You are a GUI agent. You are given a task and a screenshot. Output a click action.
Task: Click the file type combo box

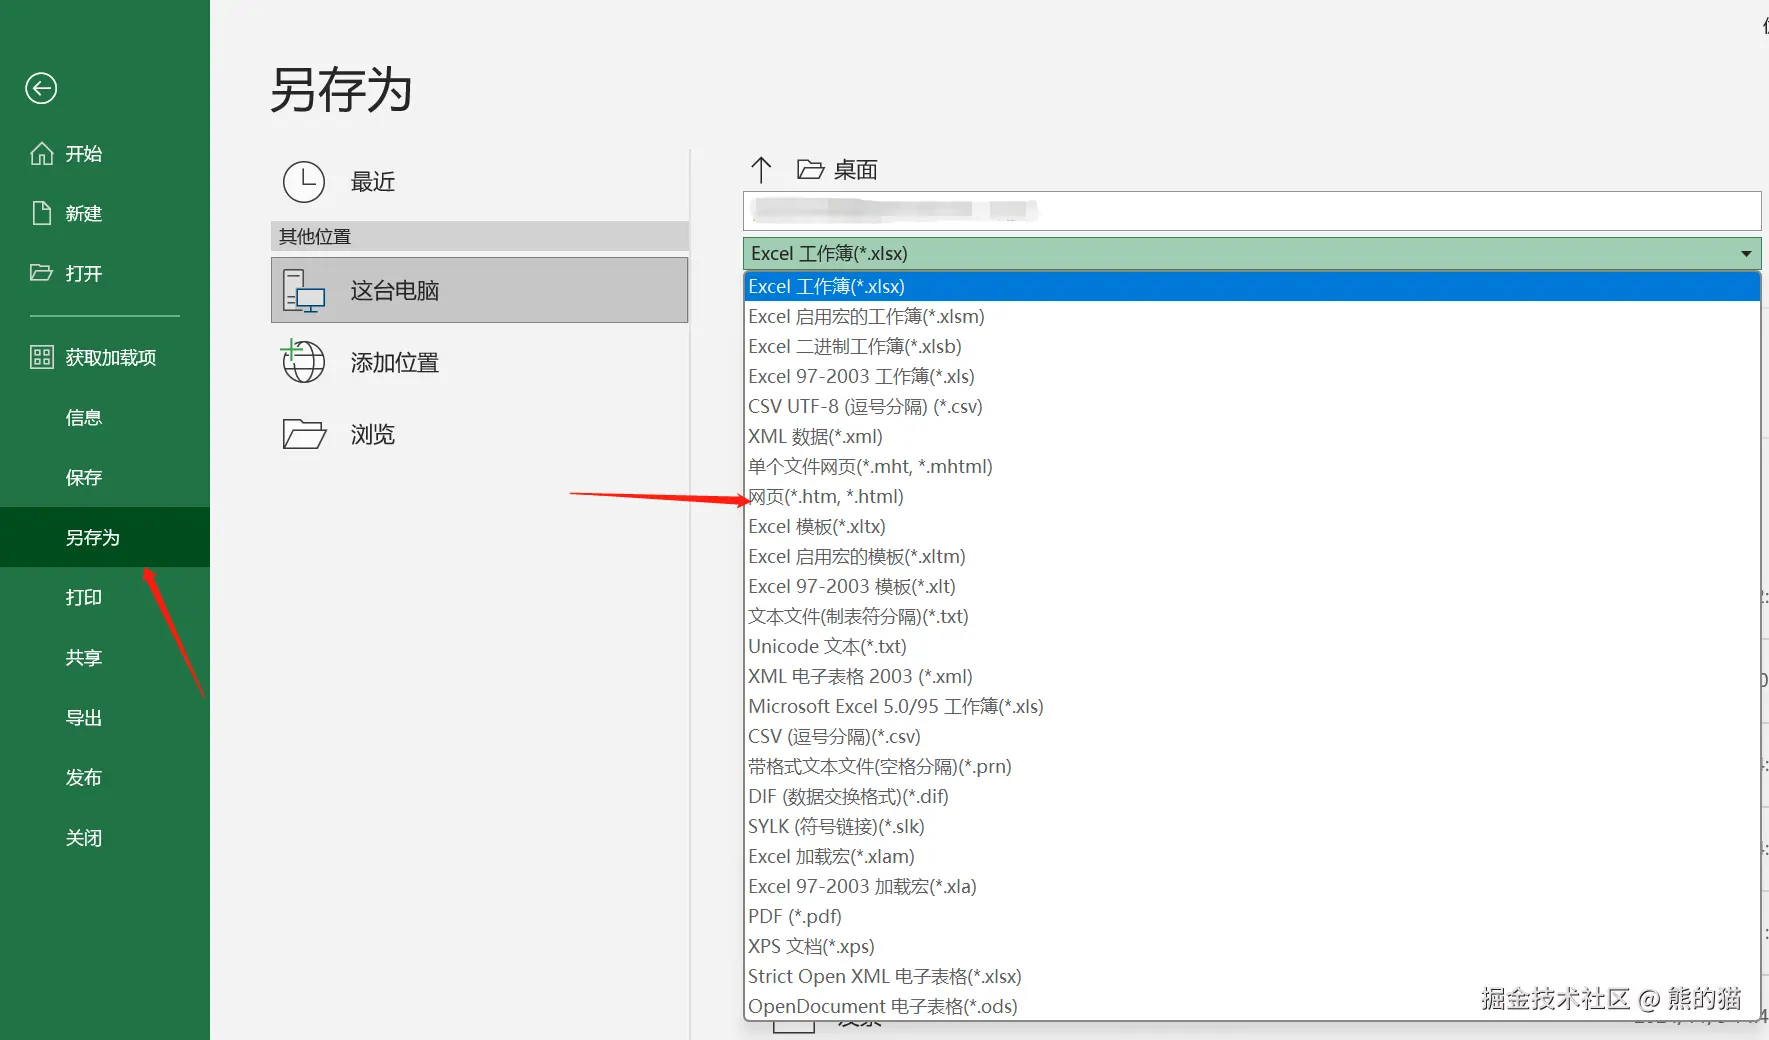tap(1252, 254)
